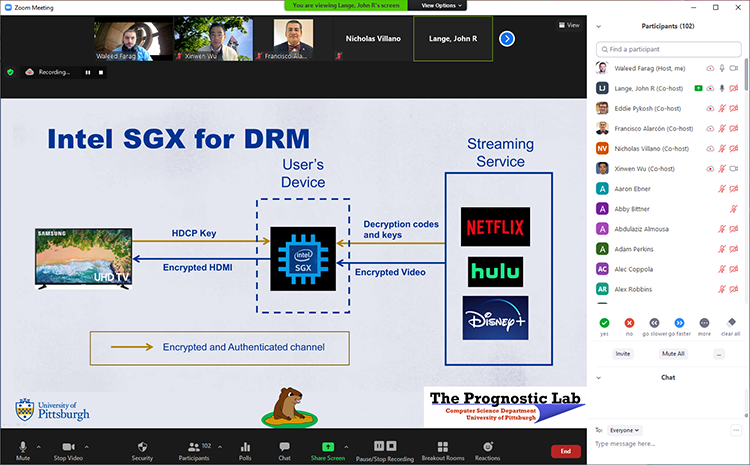Select Lange, John R video tile
Image resolution: width=750 pixels, height=465 pixels.
pos(453,39)
